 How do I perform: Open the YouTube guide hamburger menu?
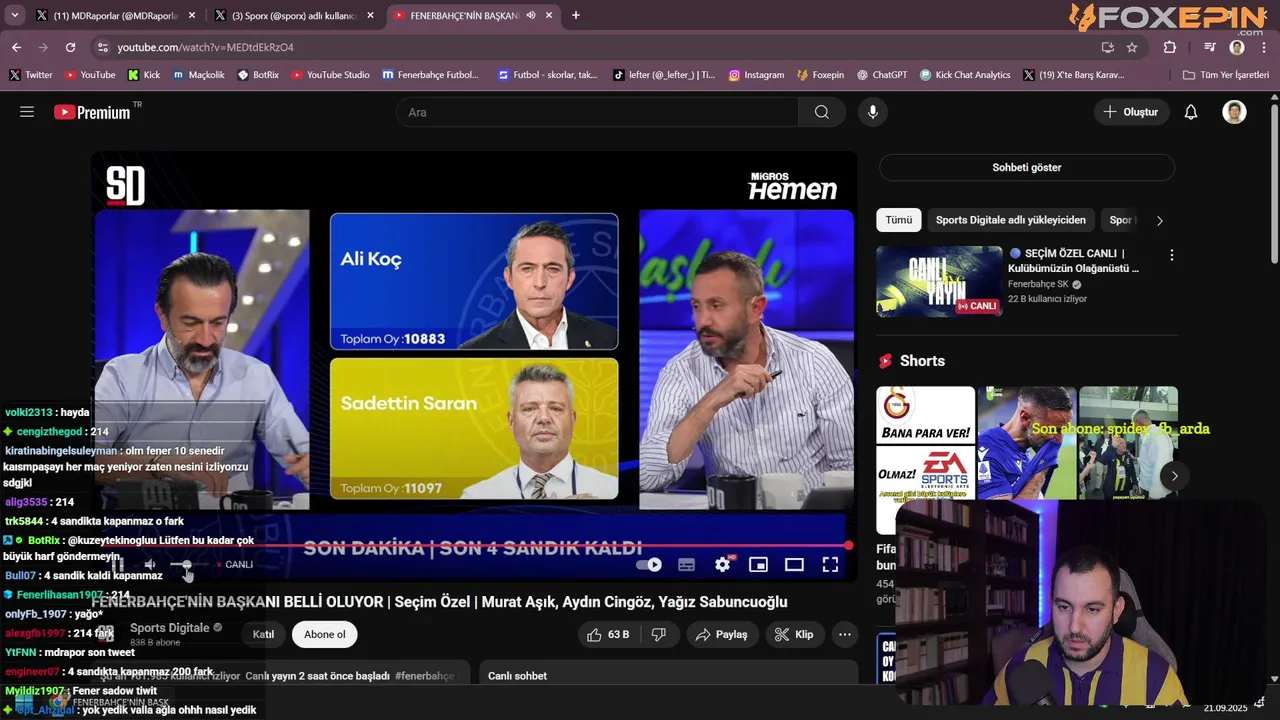[27, 112]
